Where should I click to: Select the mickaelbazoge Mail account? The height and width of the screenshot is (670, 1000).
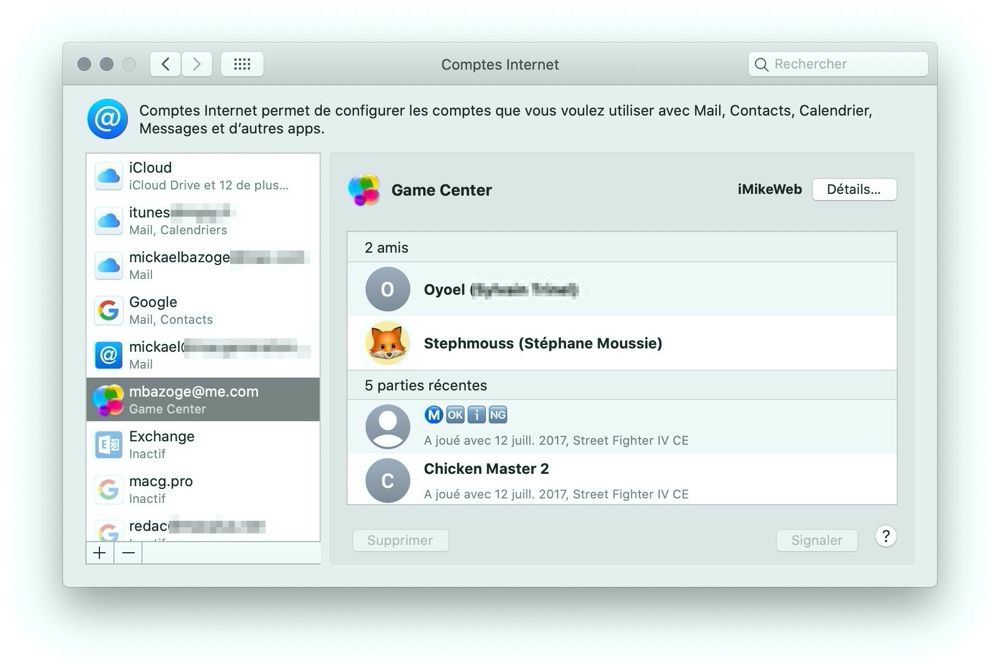click(203, 265)
